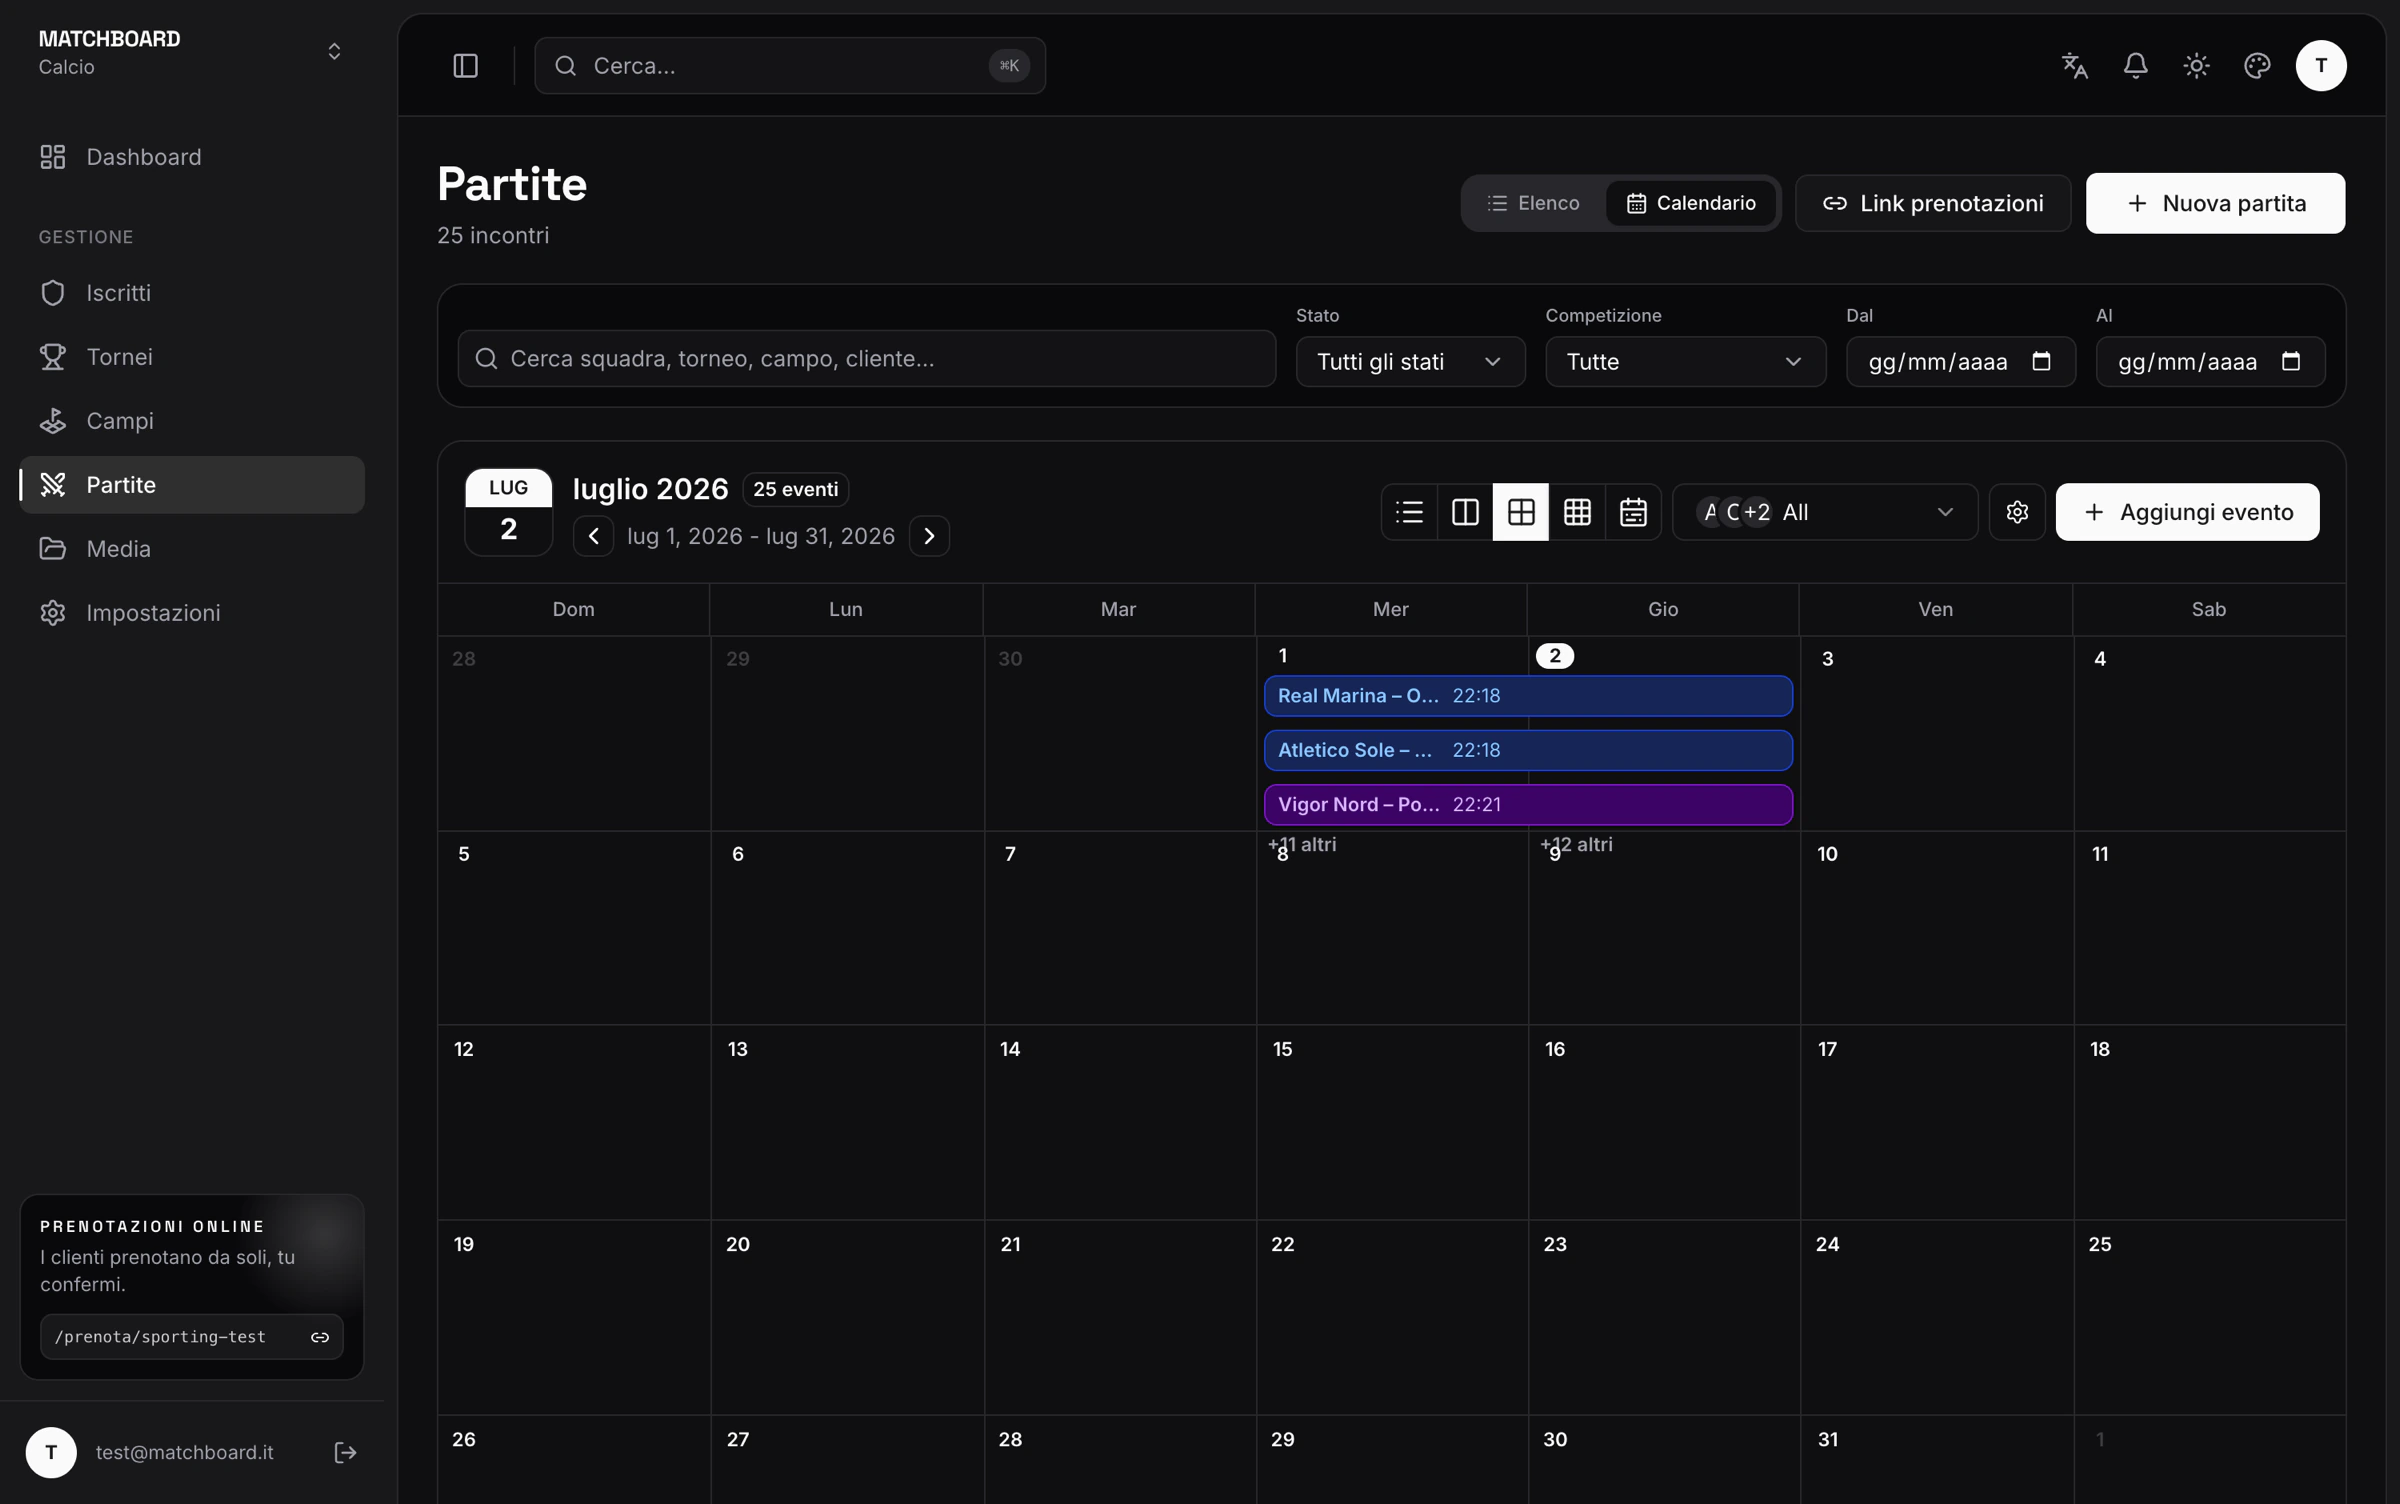Open the Atletico Sole event at 22:18
Screen dimensions: 2400x1504
click(x=1528, y=750)
